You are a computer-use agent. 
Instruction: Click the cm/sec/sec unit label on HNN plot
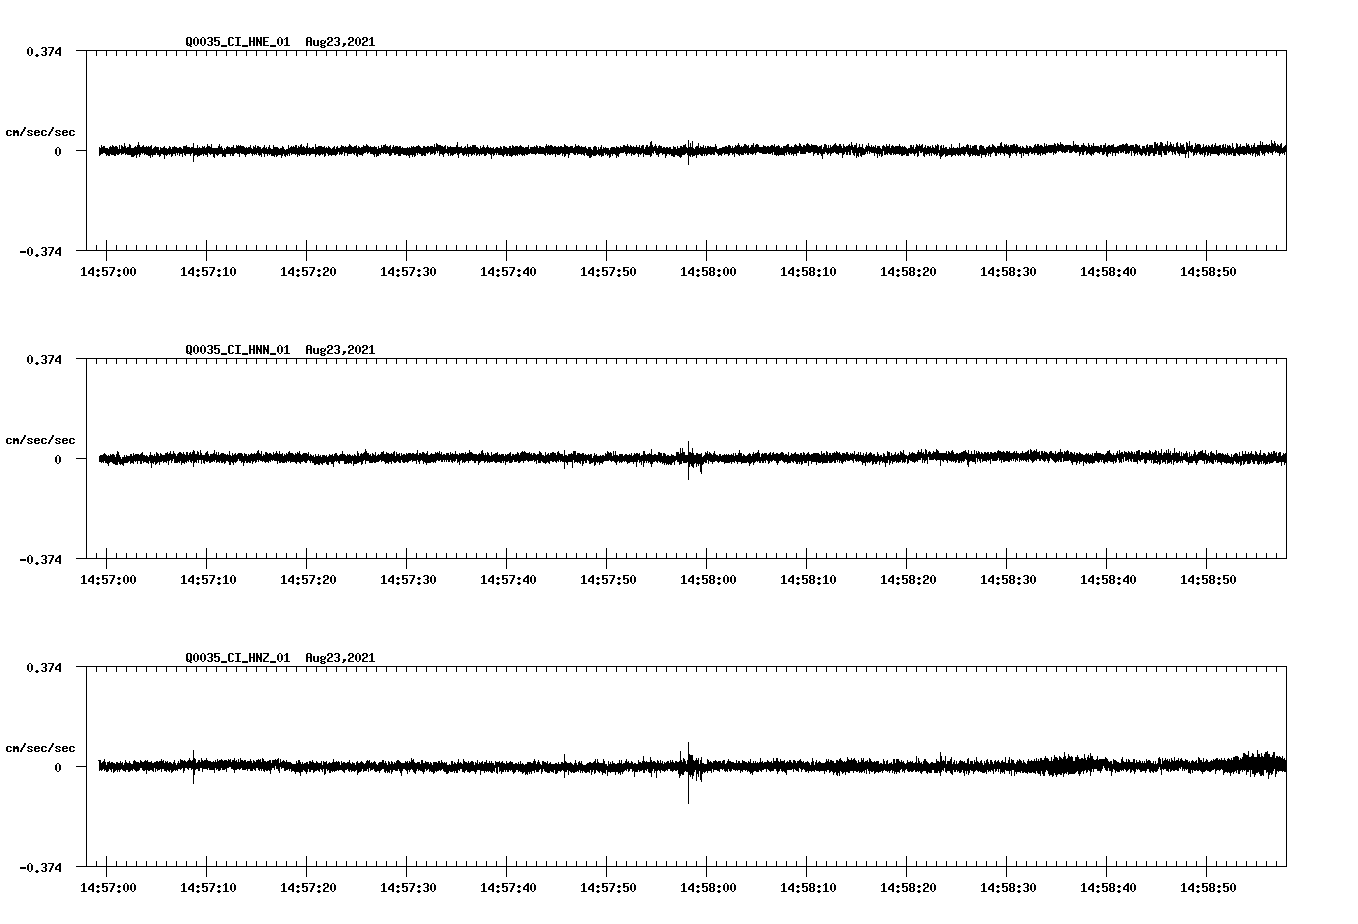(x=40, y=440)
